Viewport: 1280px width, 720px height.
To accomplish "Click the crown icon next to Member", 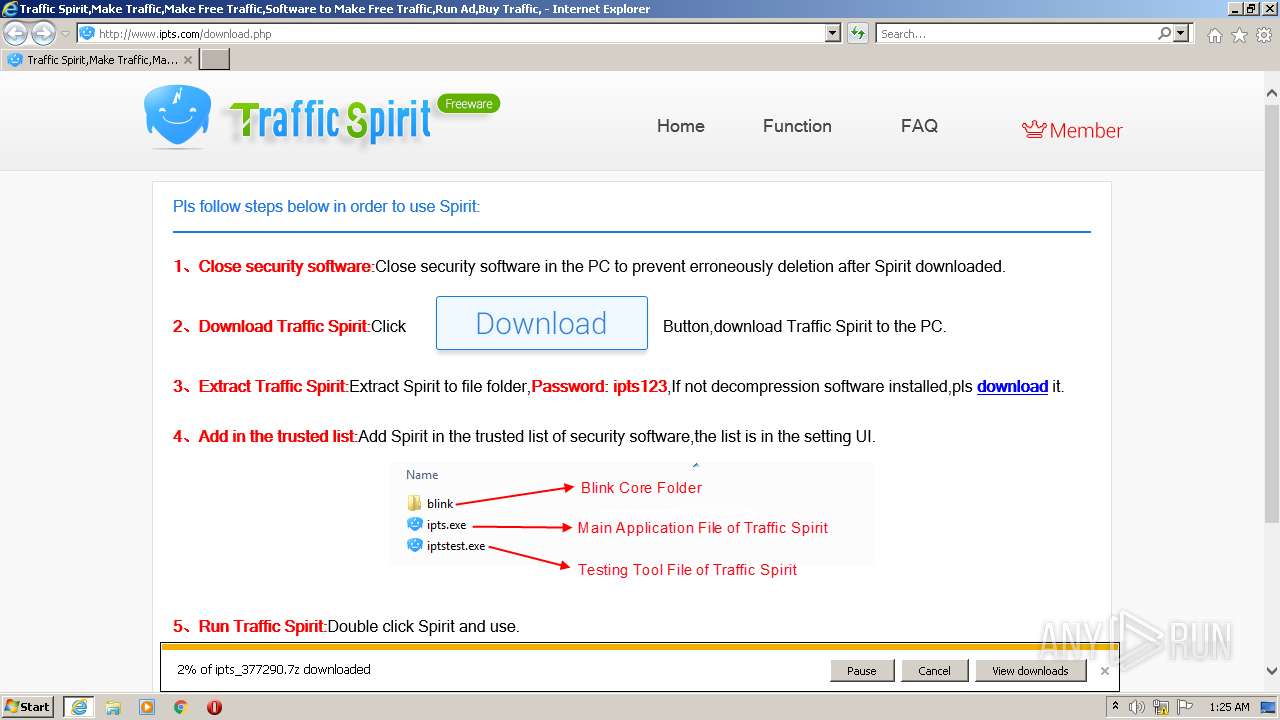I will pyautogui.click(x=1033, y=130).
